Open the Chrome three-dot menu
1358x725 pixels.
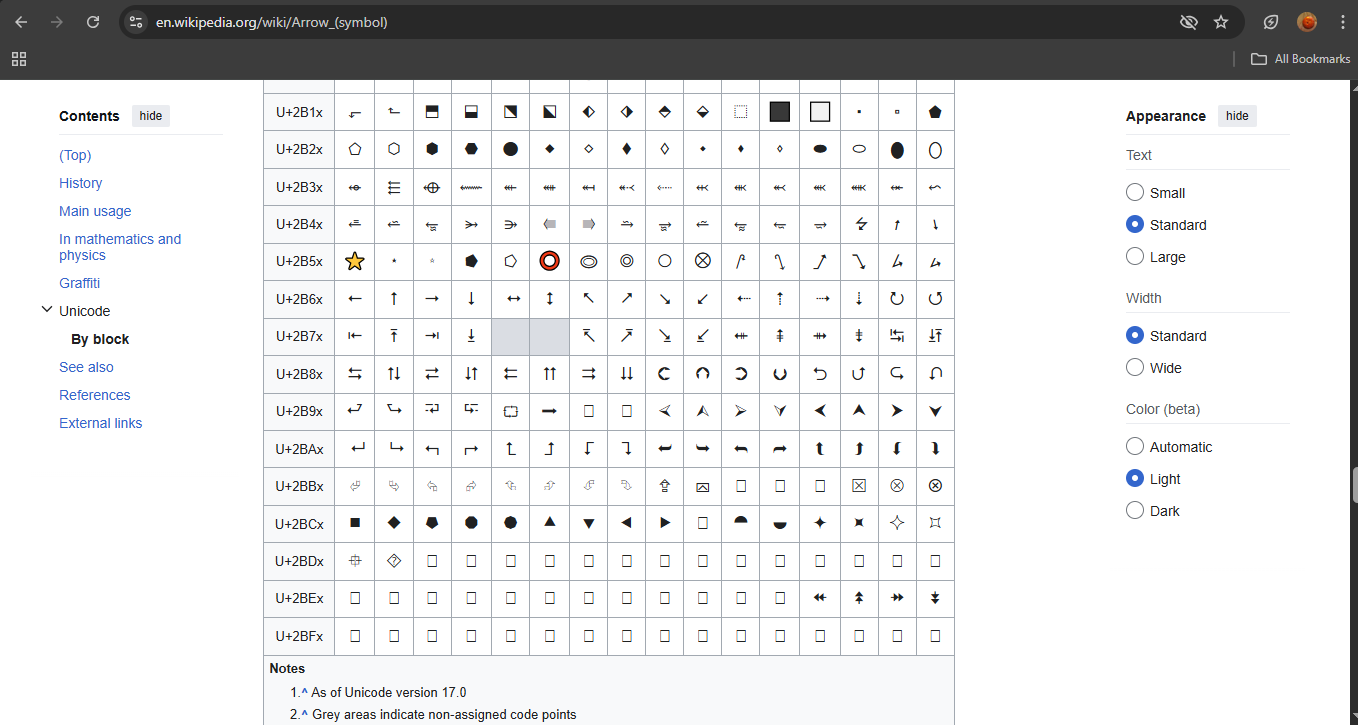point(1342,22)
